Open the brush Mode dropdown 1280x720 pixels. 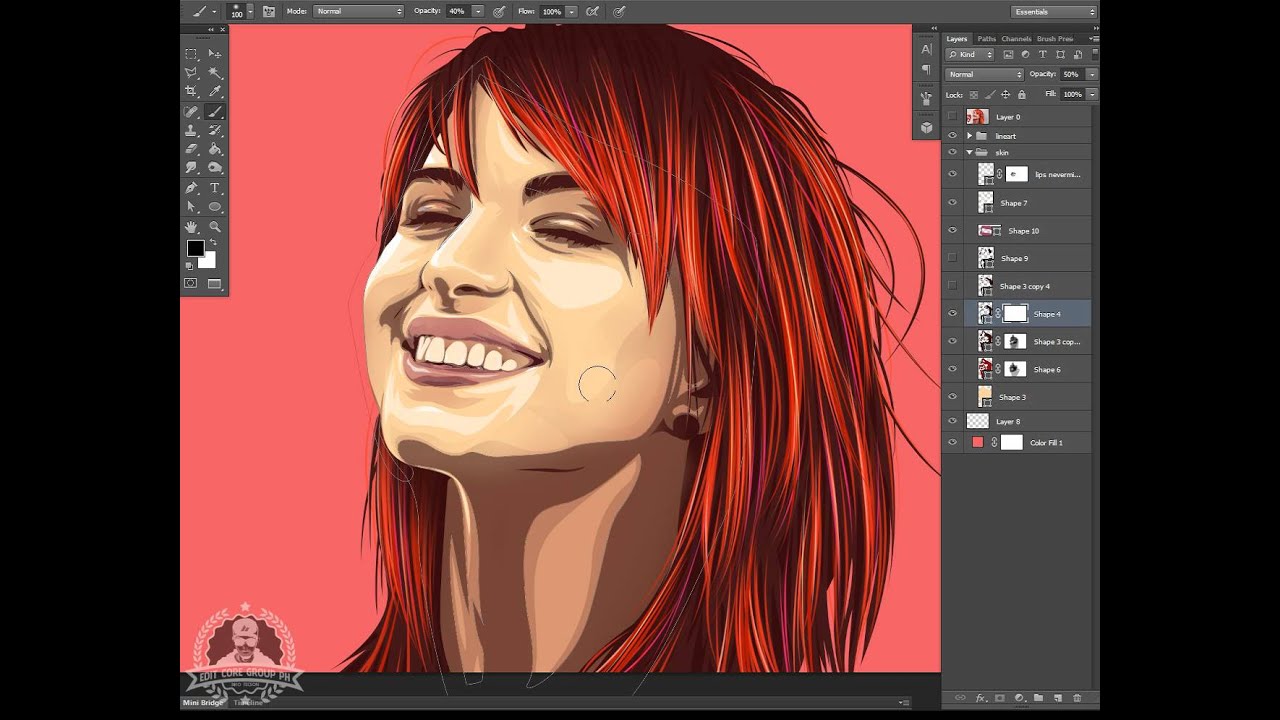click(358, 11)
